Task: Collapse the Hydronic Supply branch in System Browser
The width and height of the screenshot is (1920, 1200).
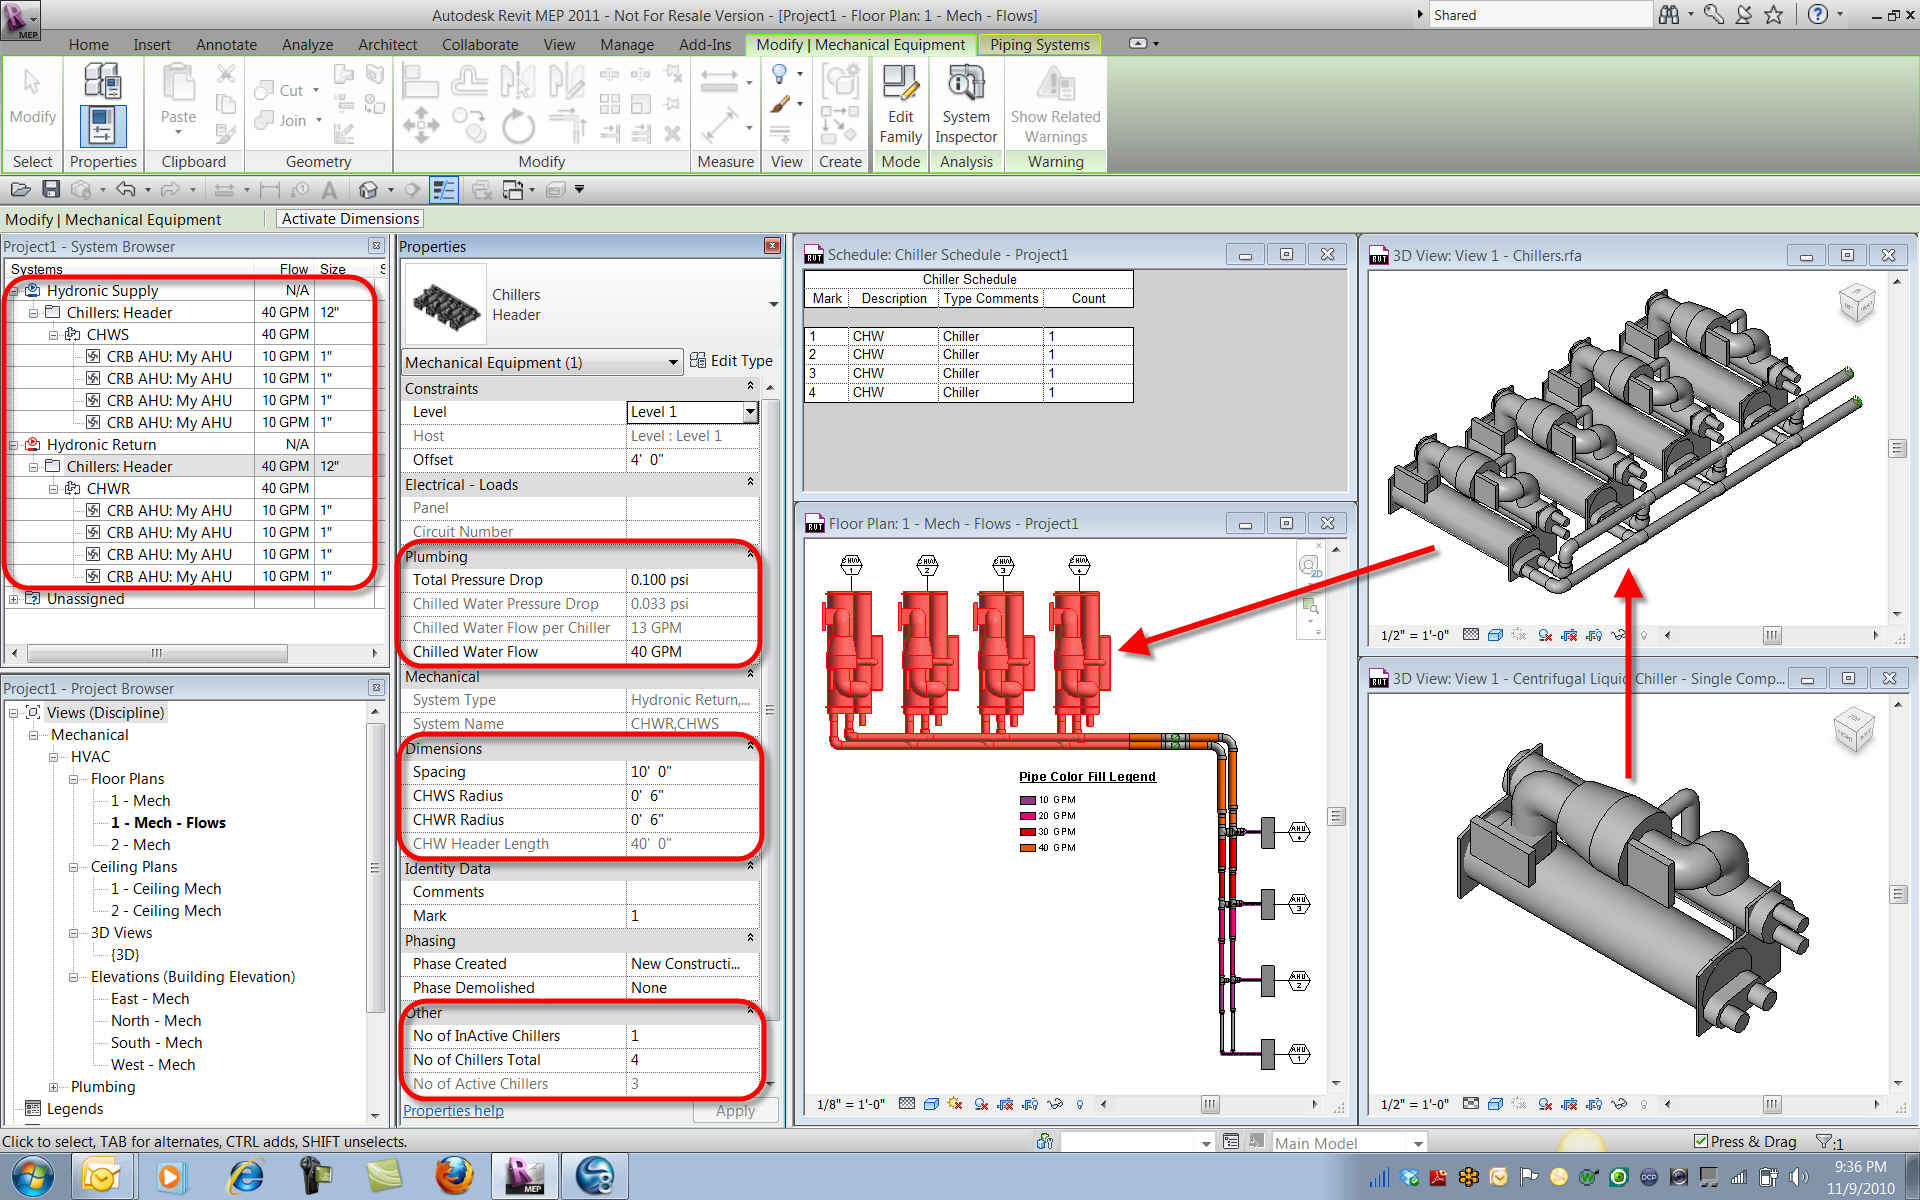Action: coord(13,290)
